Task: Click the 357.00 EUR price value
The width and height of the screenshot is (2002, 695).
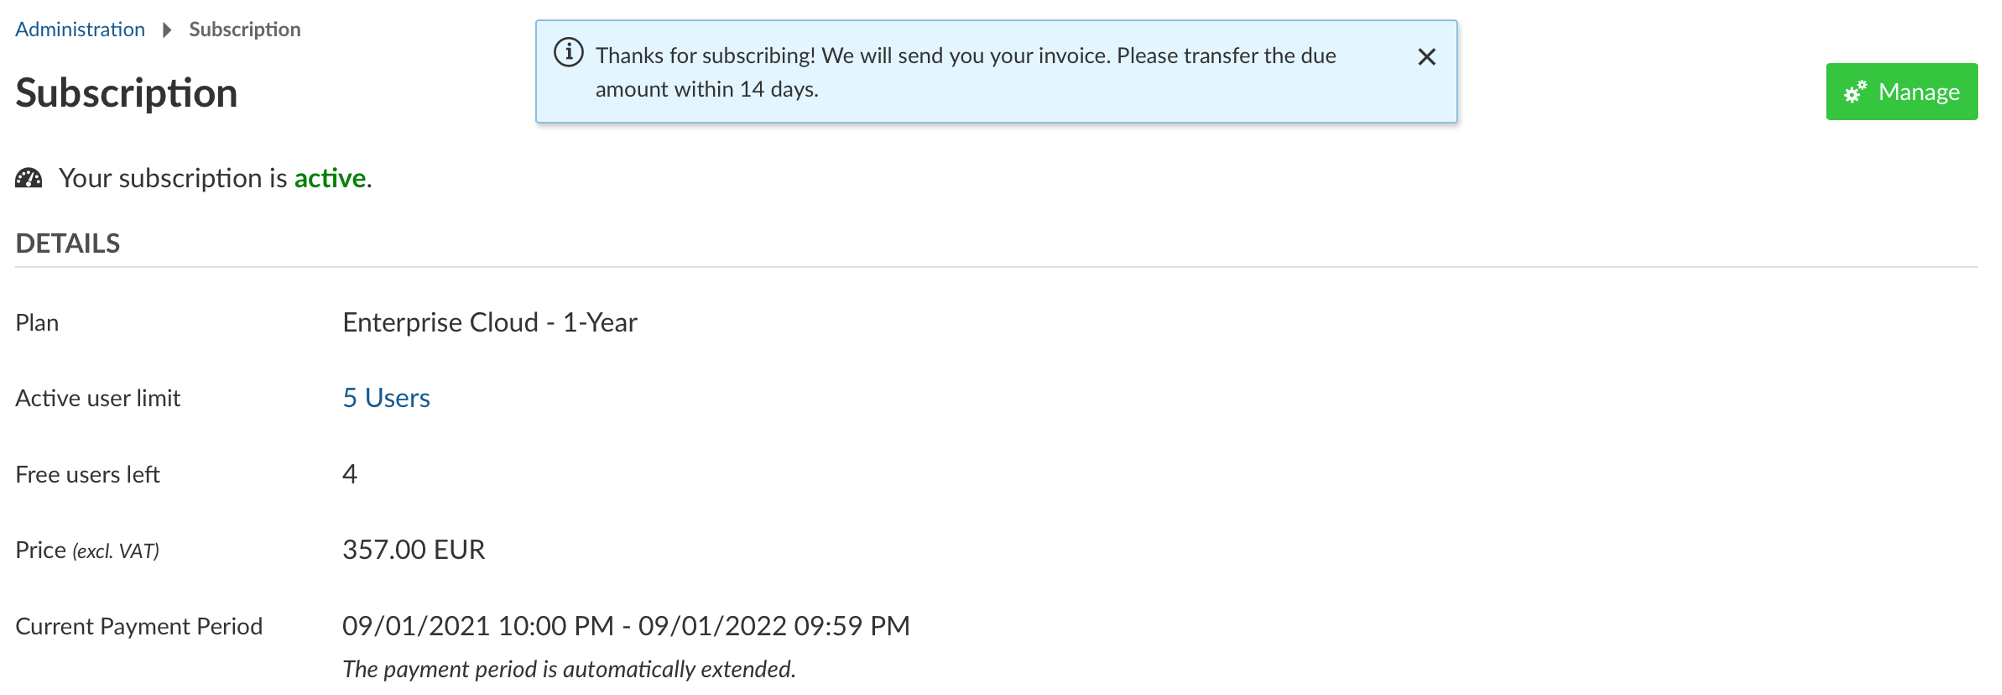Action: pyautogui.click(x=414, y=550)
